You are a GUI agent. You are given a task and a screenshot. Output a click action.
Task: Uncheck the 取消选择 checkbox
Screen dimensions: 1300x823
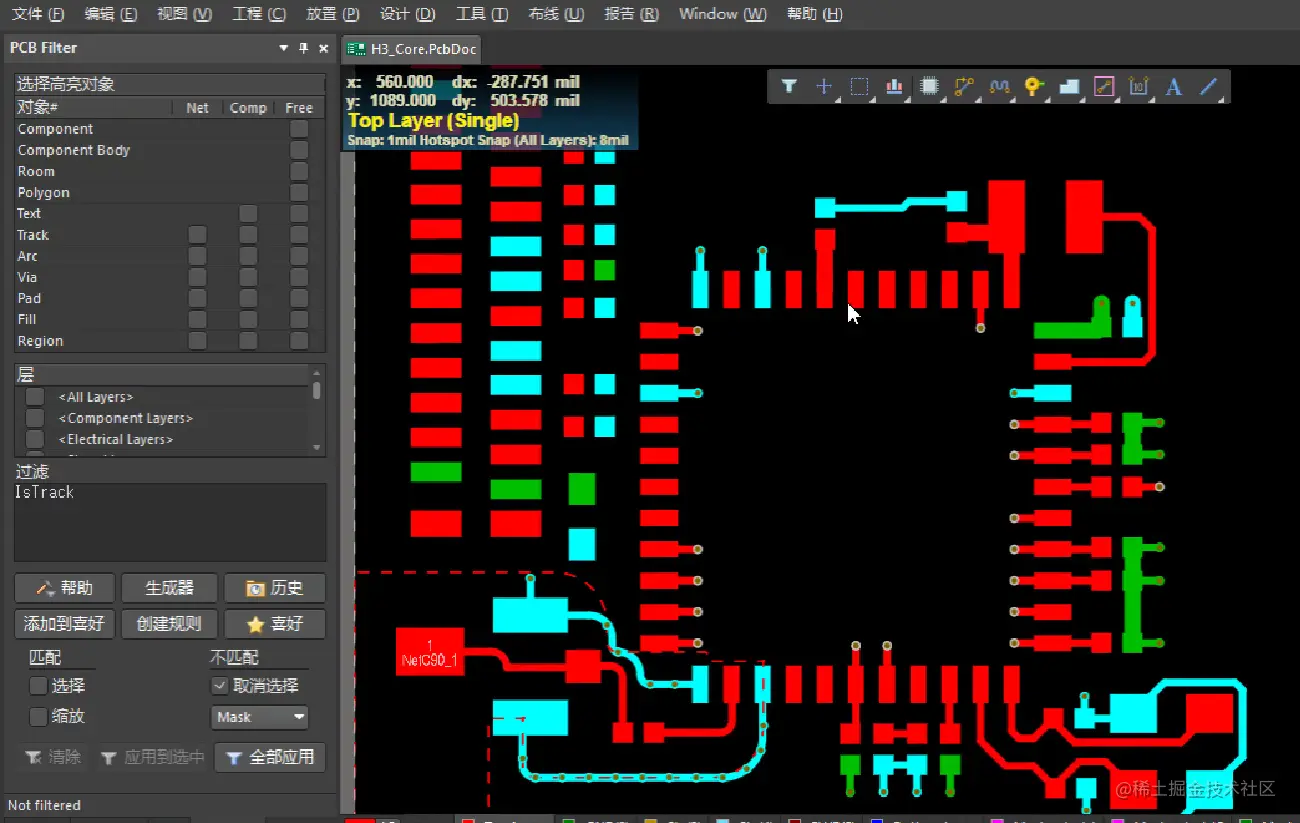coord(220,686)
